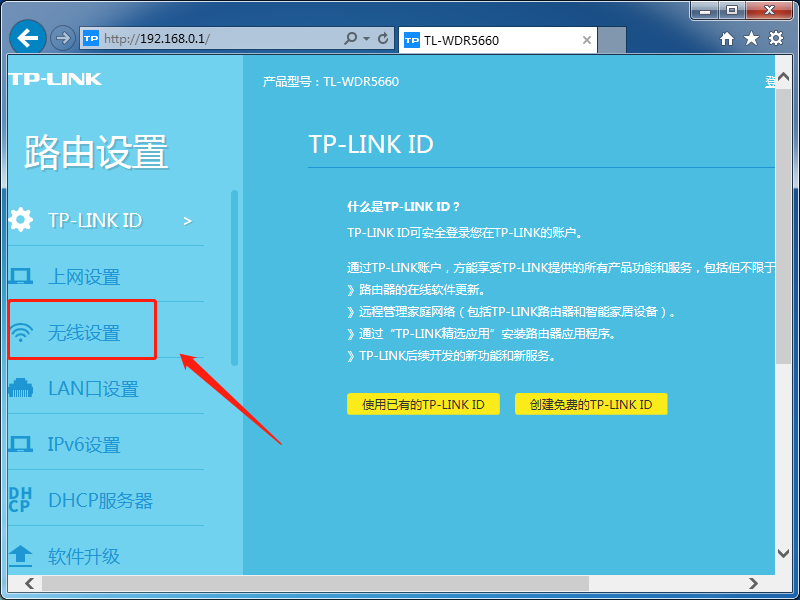Close the TL-WDR5660 tab
This screenshot has height=600, width=800.
point(587,40)
